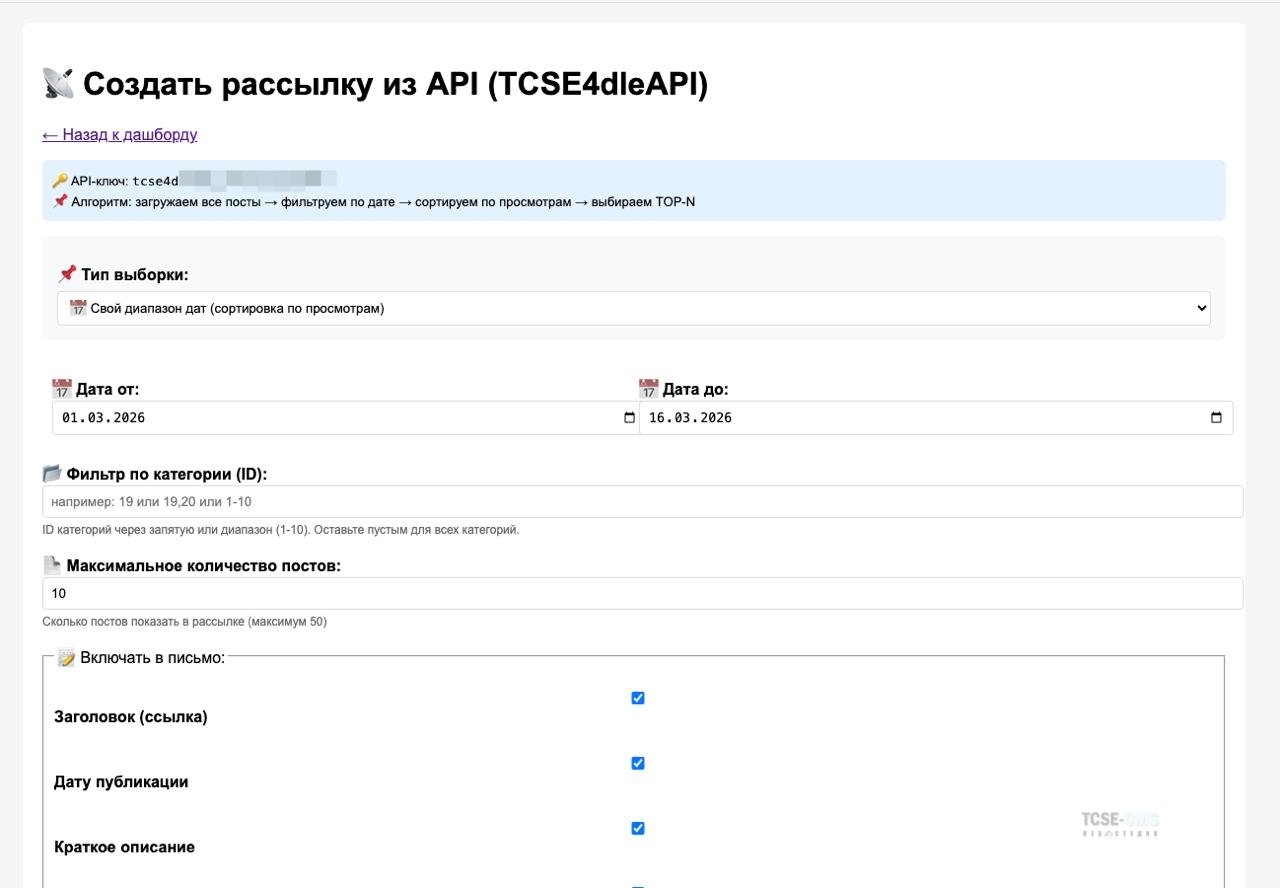Expand the Тип выборки dropdown
Screen dimensions: 1280x888
pyautogui.click(x=633, y=309)
